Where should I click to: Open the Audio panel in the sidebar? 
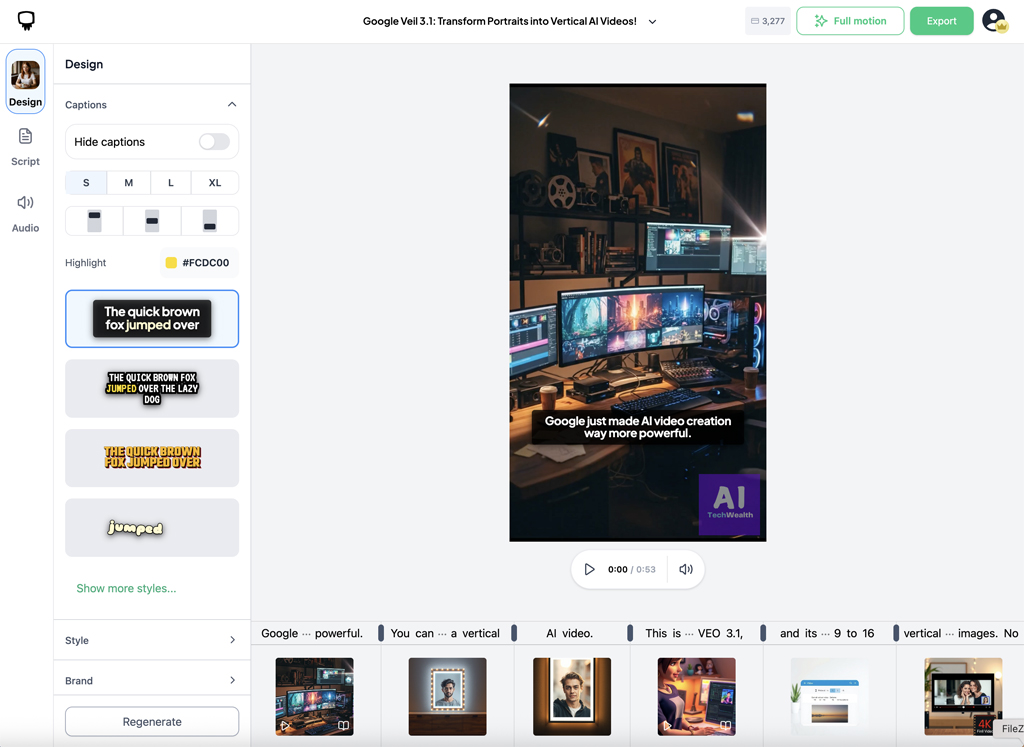[25, 213]
